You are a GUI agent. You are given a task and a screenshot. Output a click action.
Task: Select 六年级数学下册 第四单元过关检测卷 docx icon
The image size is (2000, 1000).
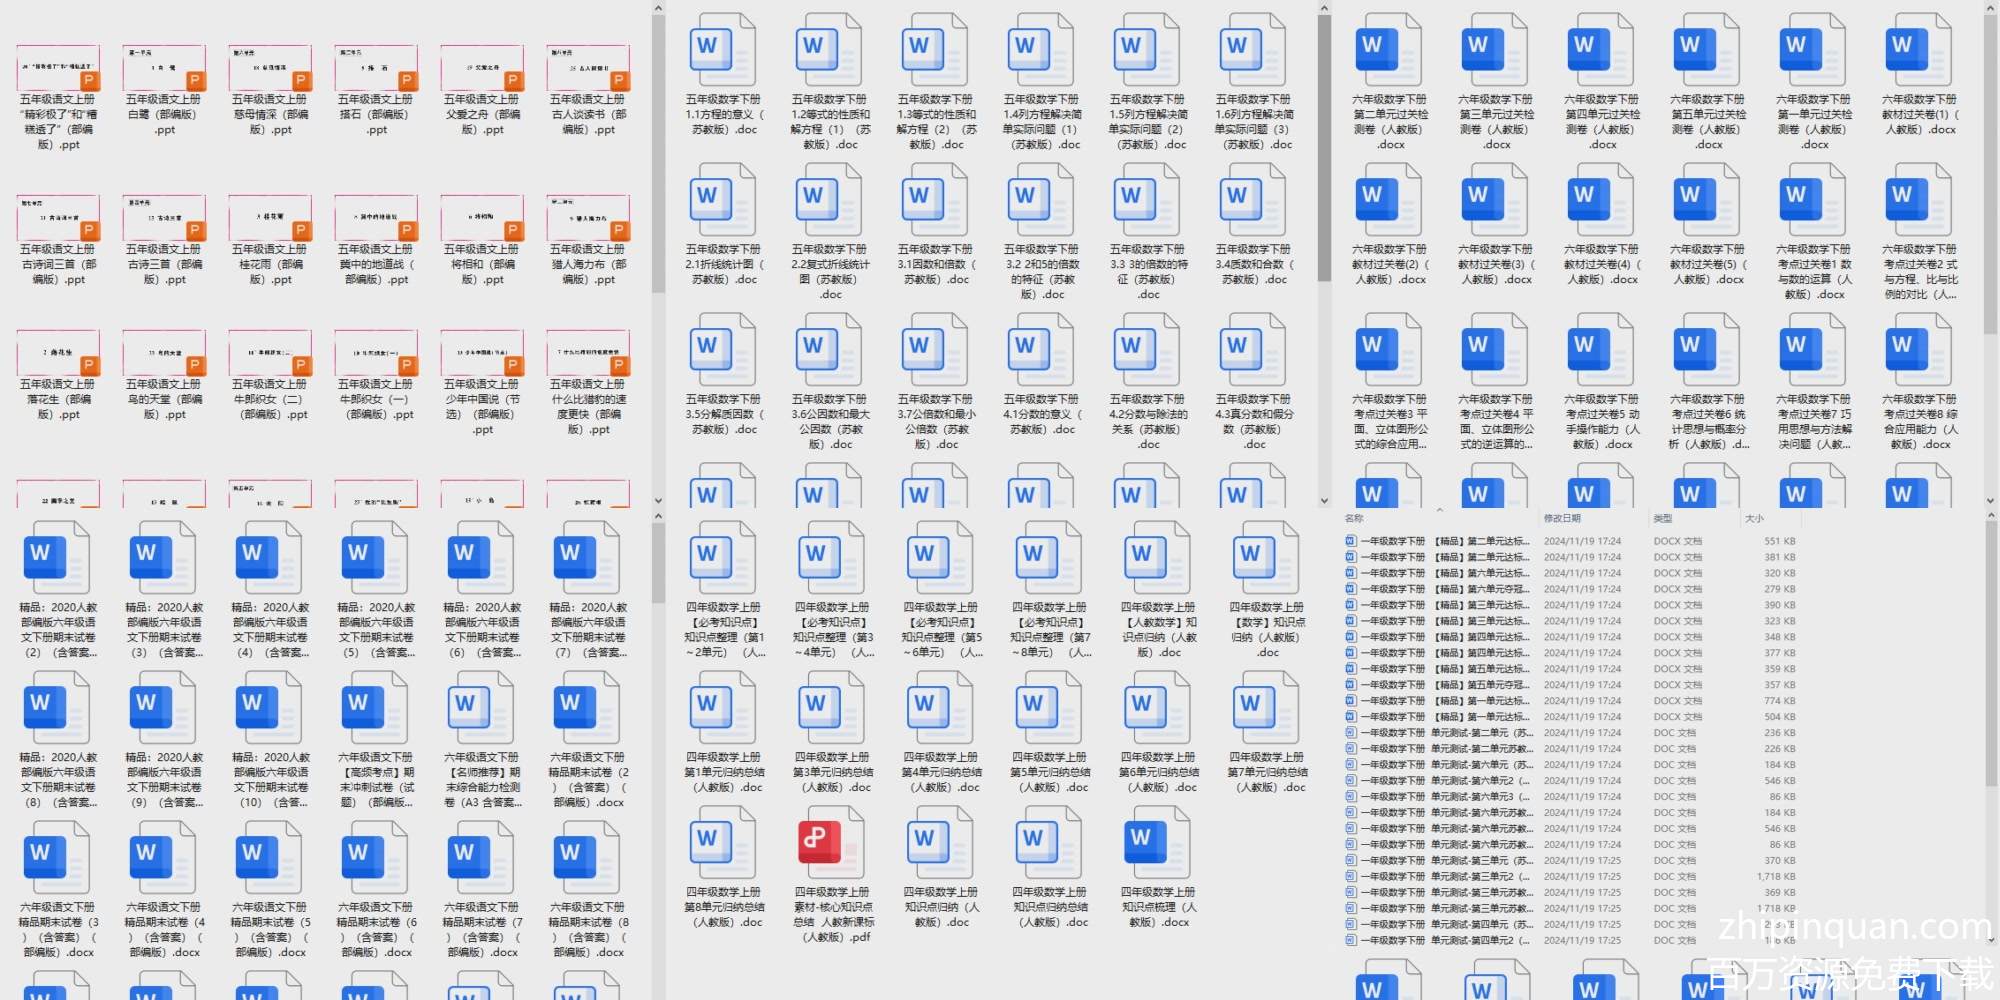pos(1601,50)
